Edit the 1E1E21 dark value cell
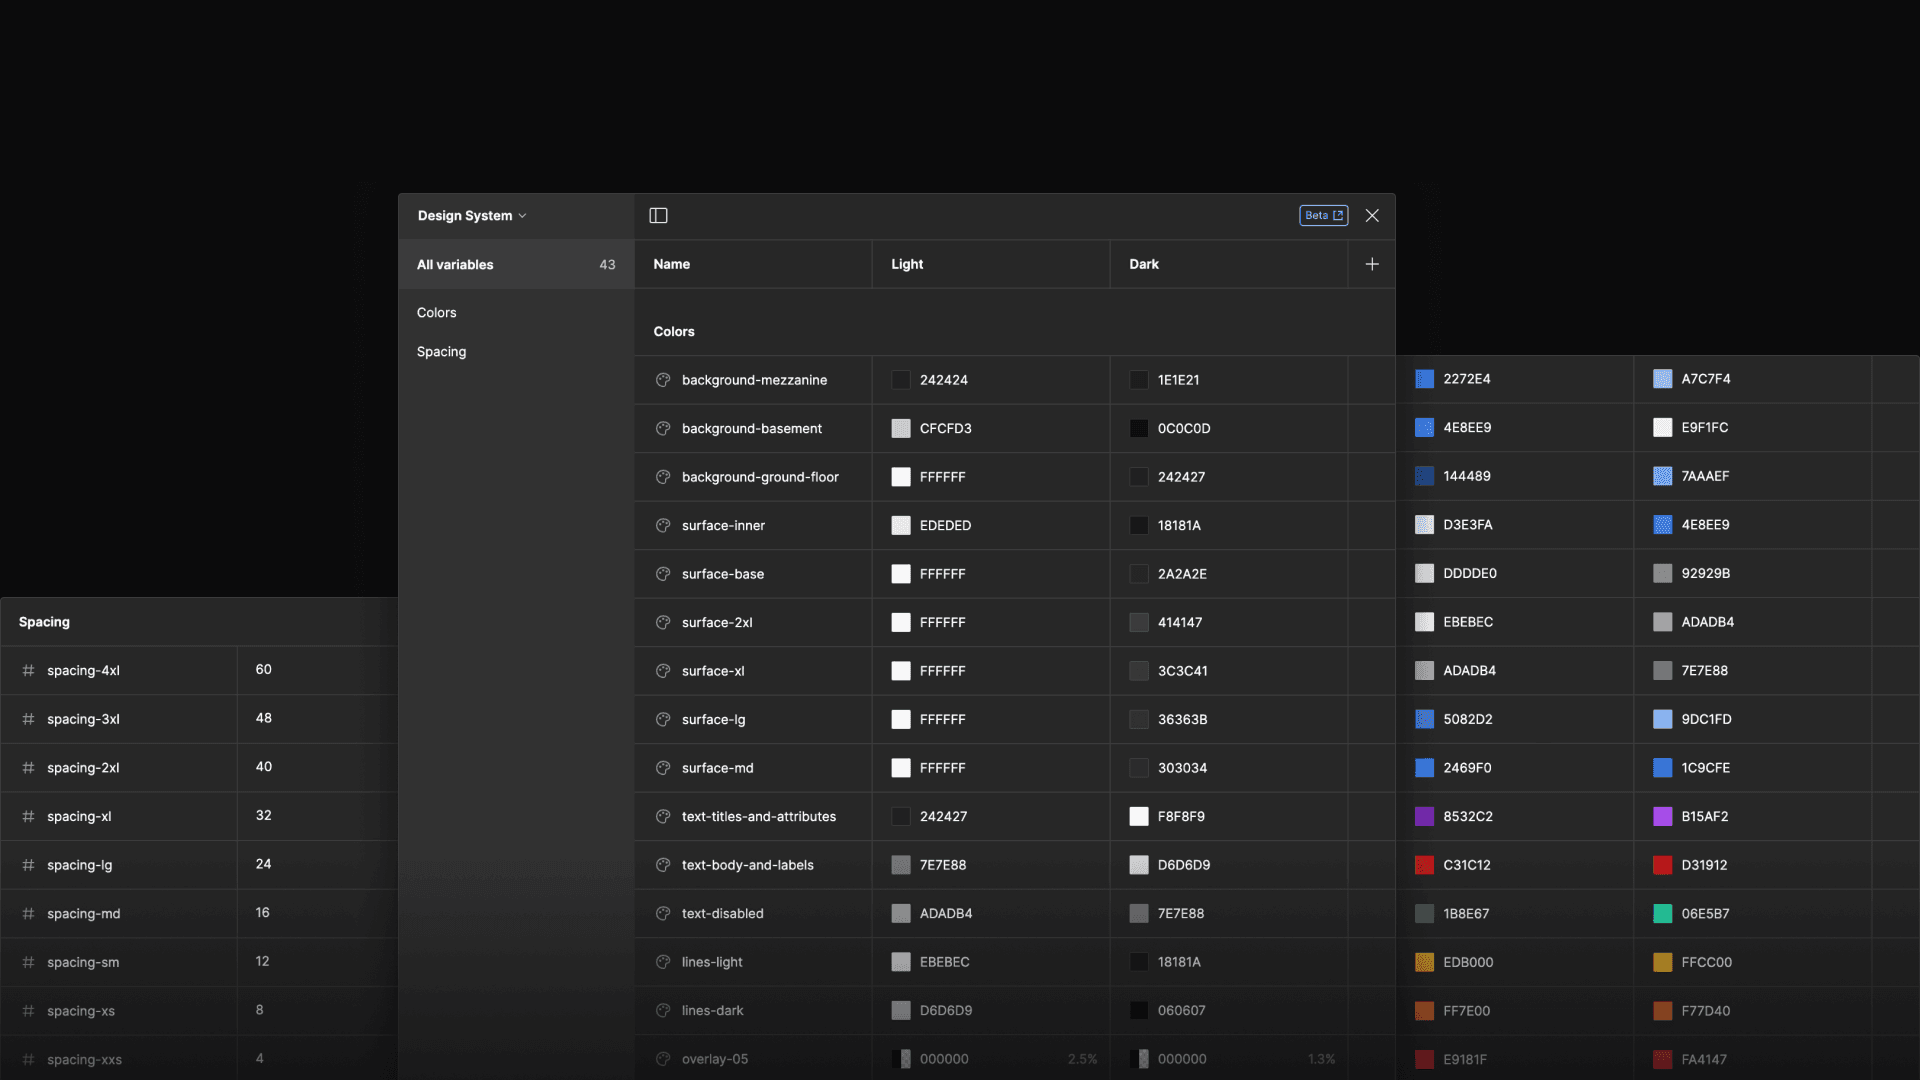 point(1229,380)
